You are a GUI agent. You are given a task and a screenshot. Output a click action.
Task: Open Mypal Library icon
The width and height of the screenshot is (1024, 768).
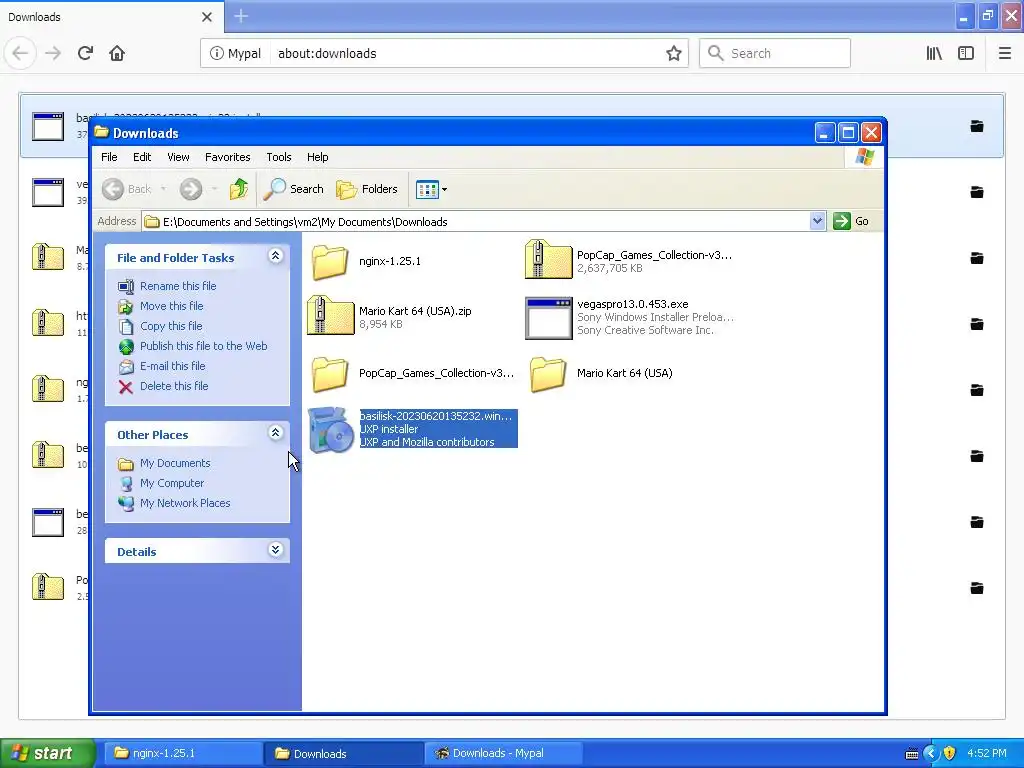click(935, 53)
